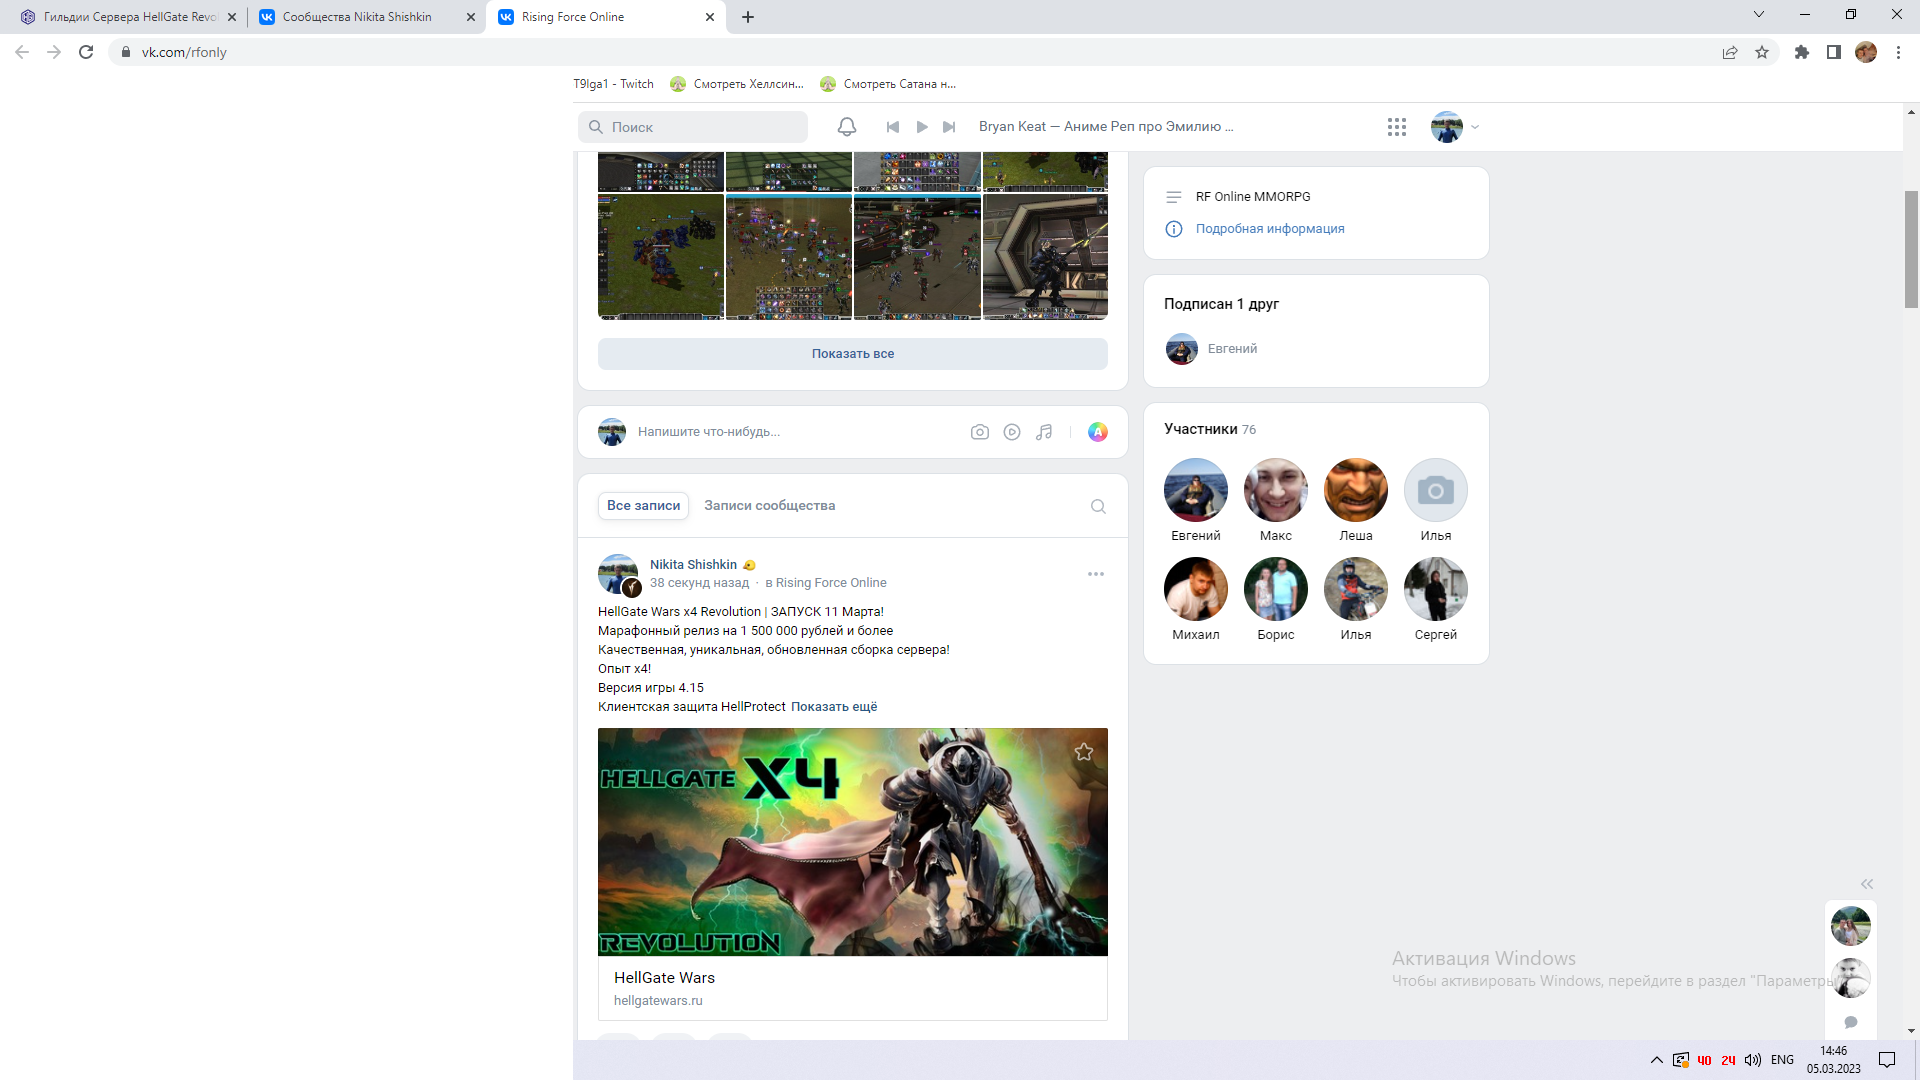Expand post text with Показать ещё
This screenshot has height=1080, width=1920.
click(834, 707)
